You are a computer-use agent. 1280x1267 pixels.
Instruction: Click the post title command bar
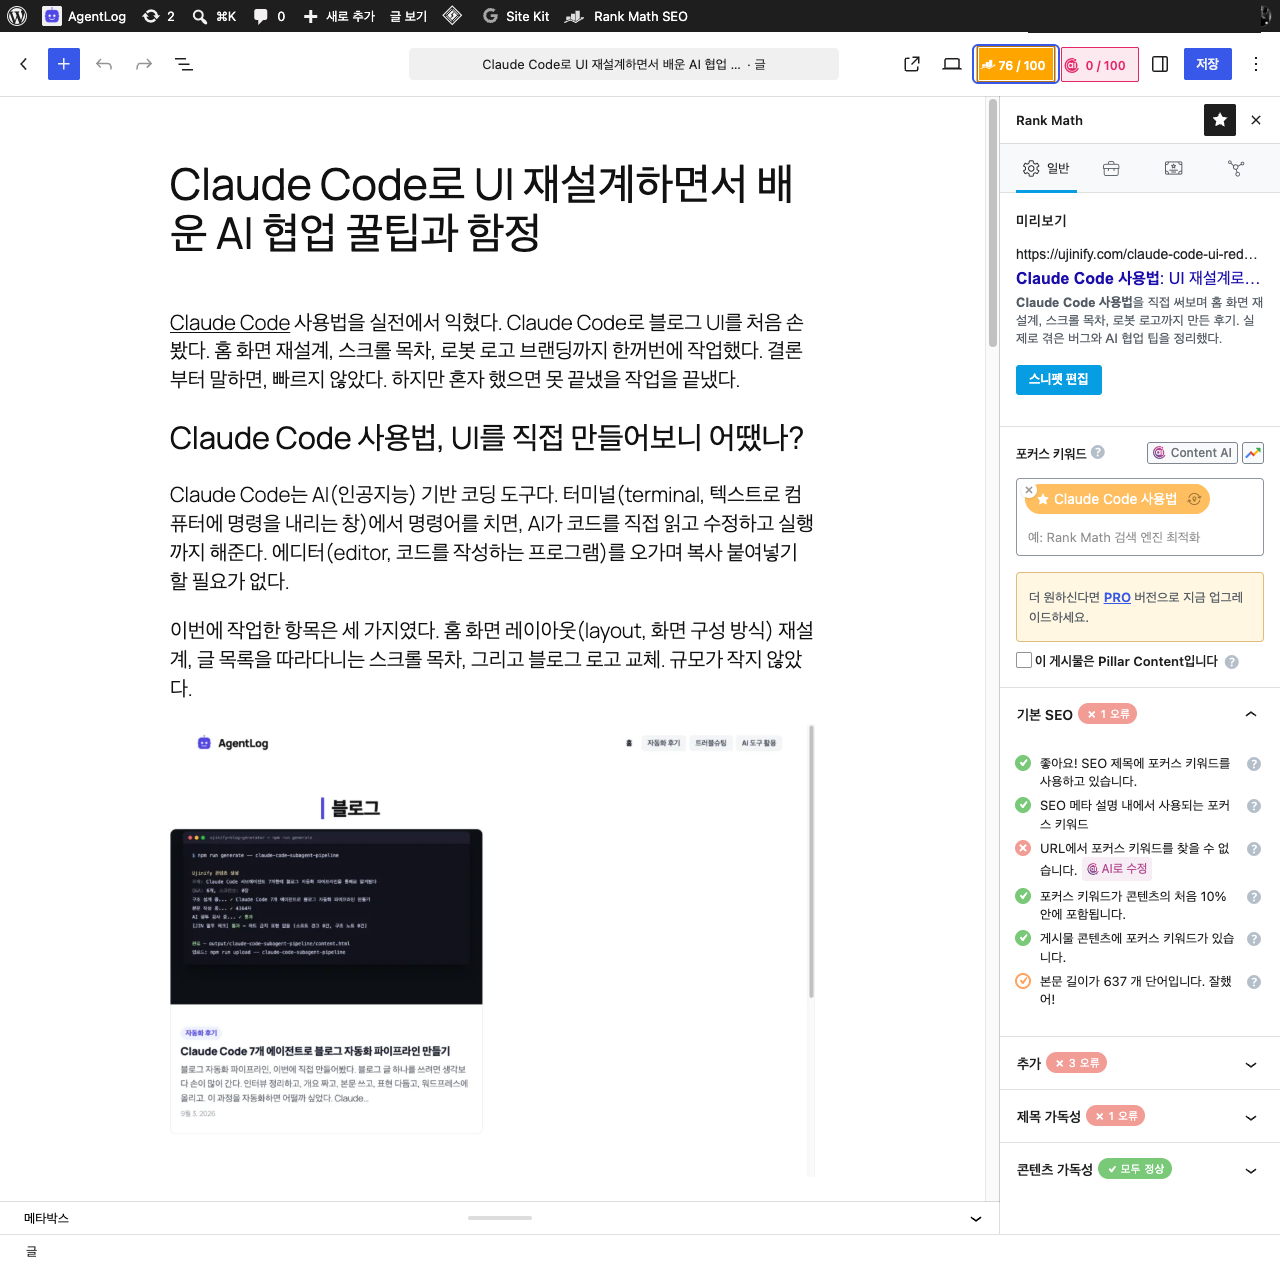pos(624,64)
